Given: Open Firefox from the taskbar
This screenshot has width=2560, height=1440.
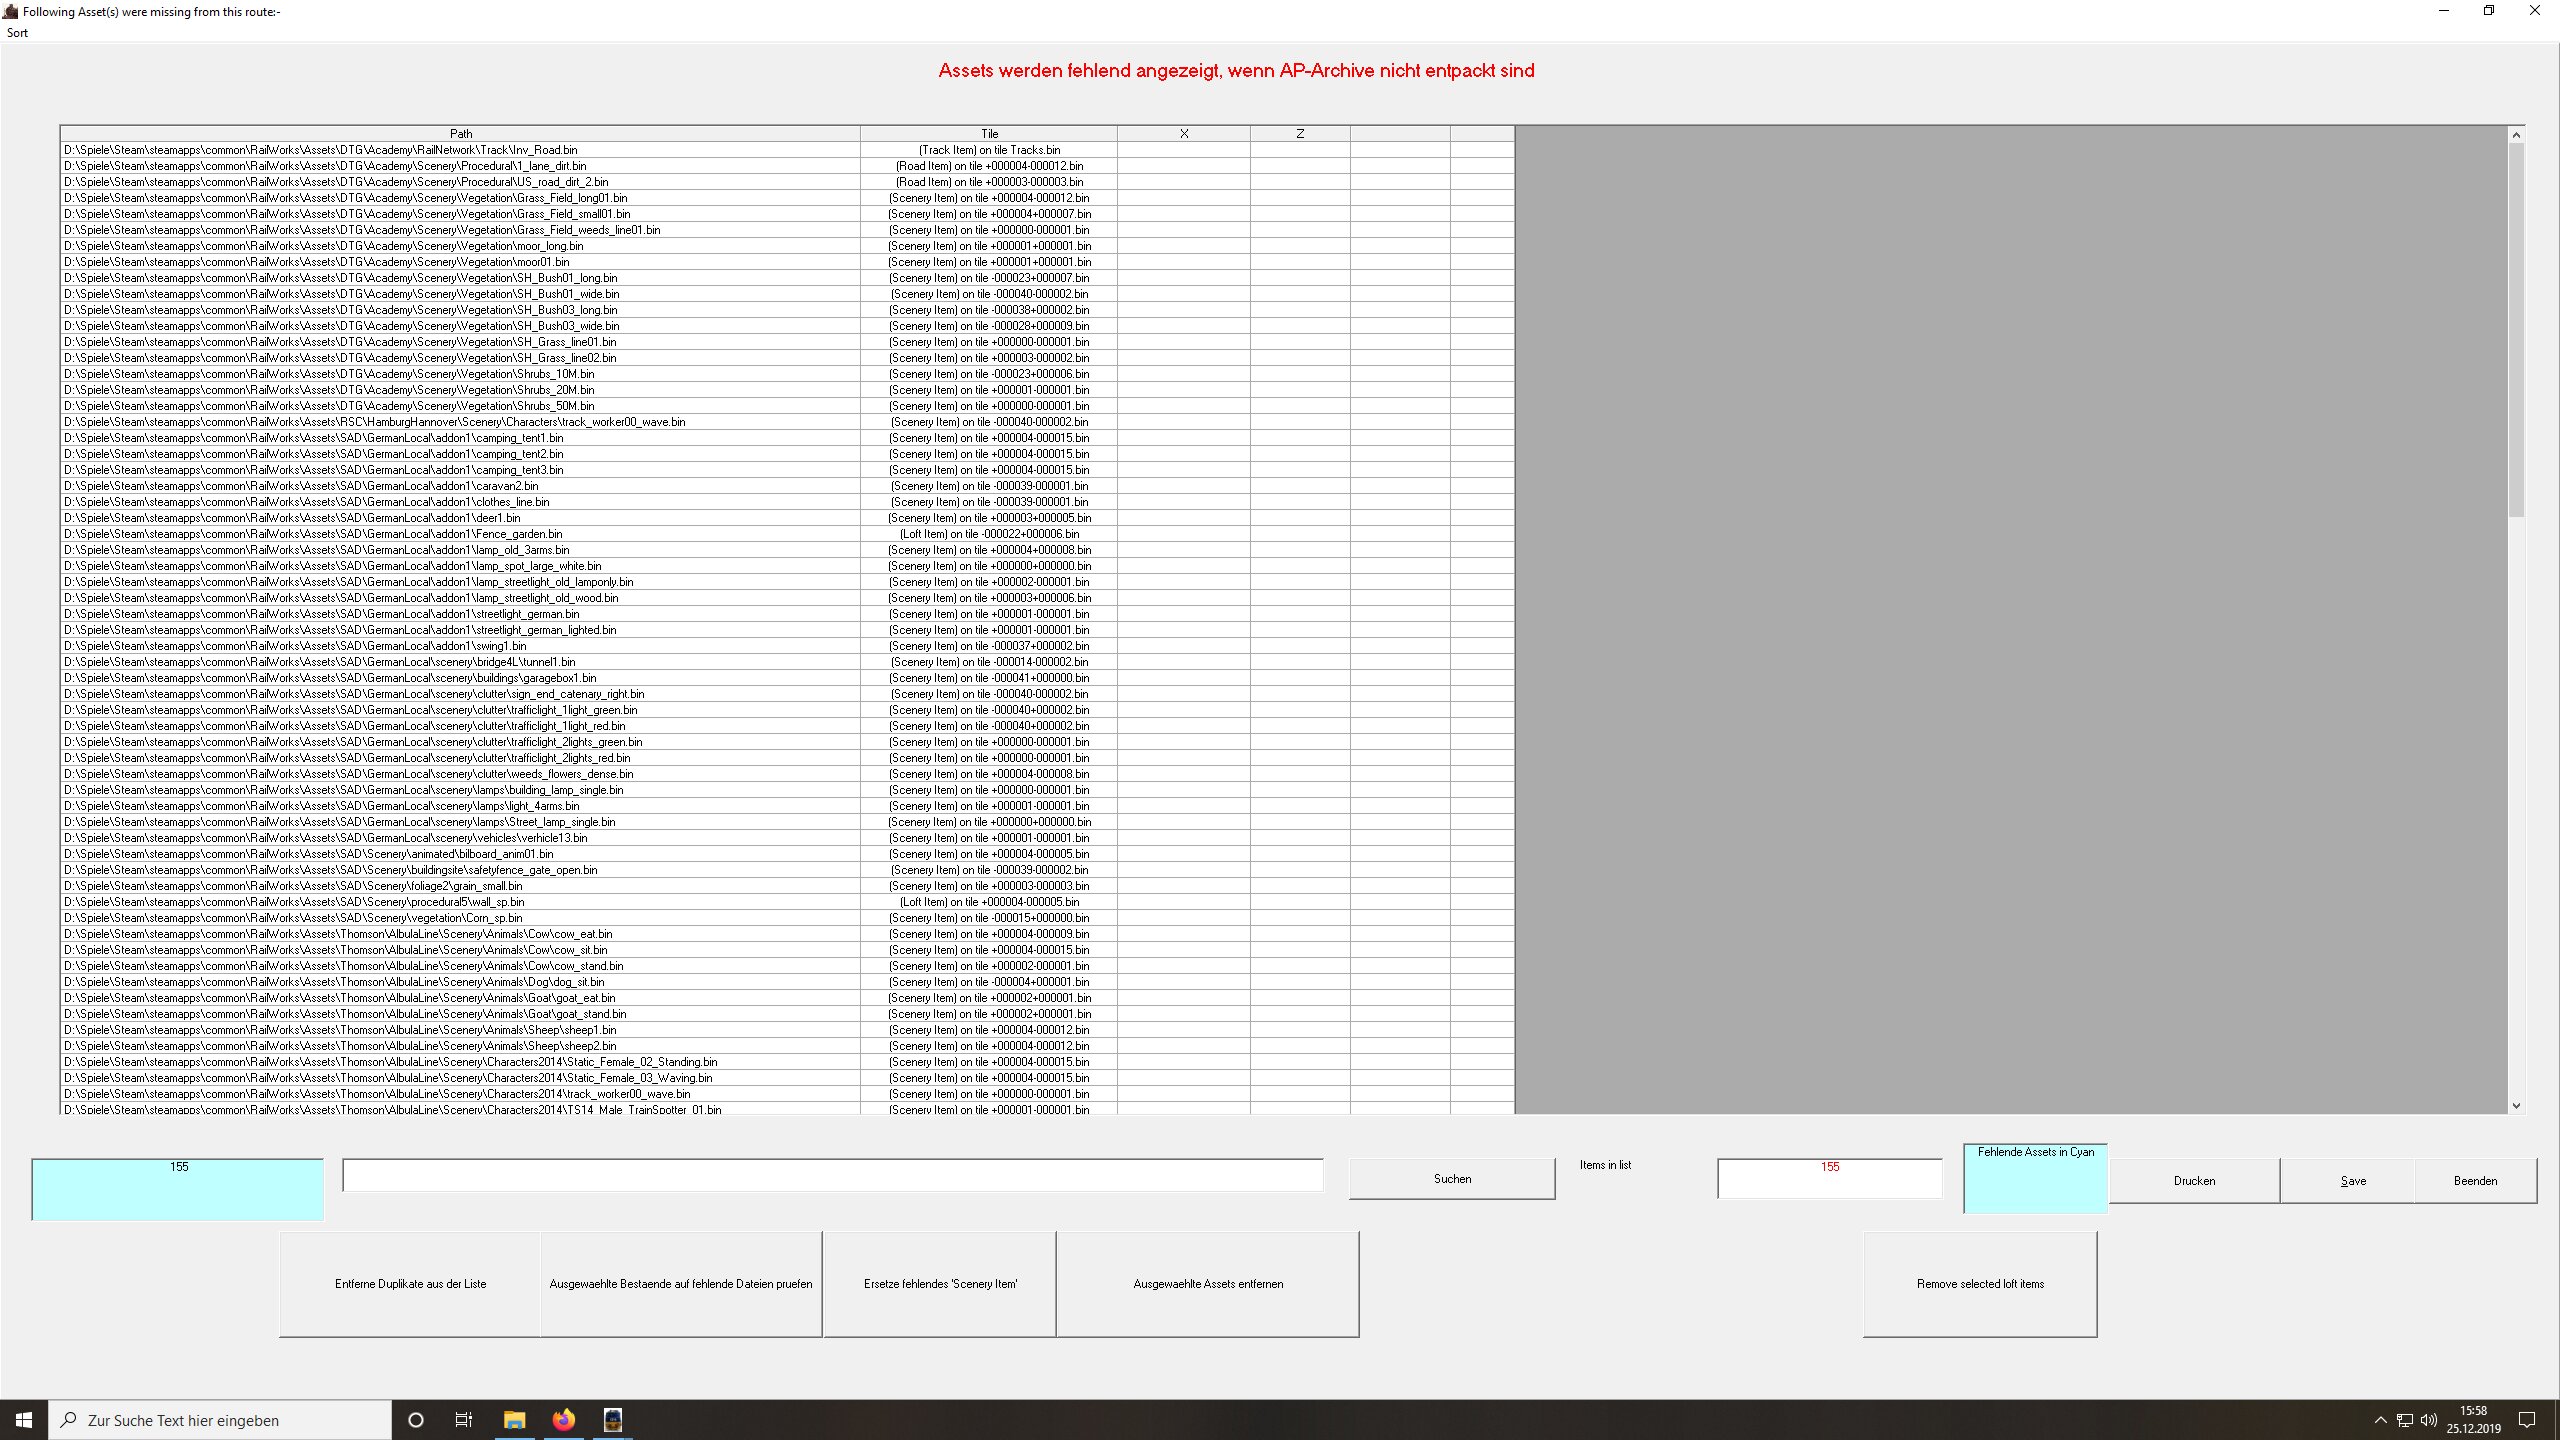Looking at the screenshot, I should pyautogui.click(x=564, y=1420).
